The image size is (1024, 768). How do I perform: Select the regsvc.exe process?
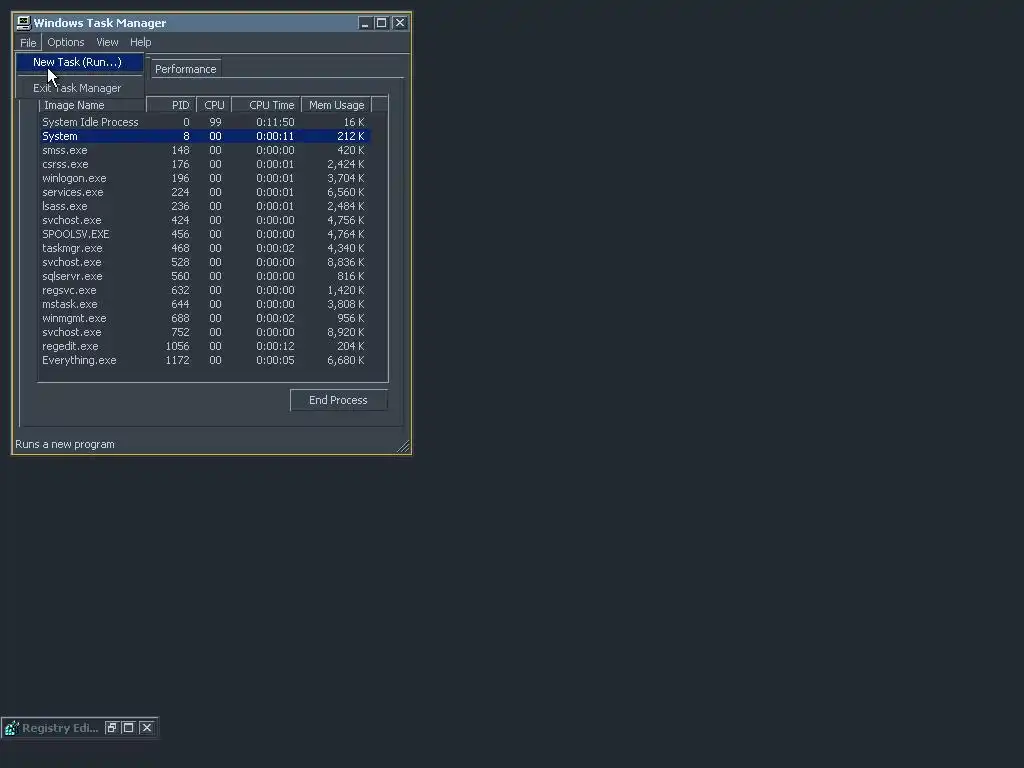[x=205, y=291]
